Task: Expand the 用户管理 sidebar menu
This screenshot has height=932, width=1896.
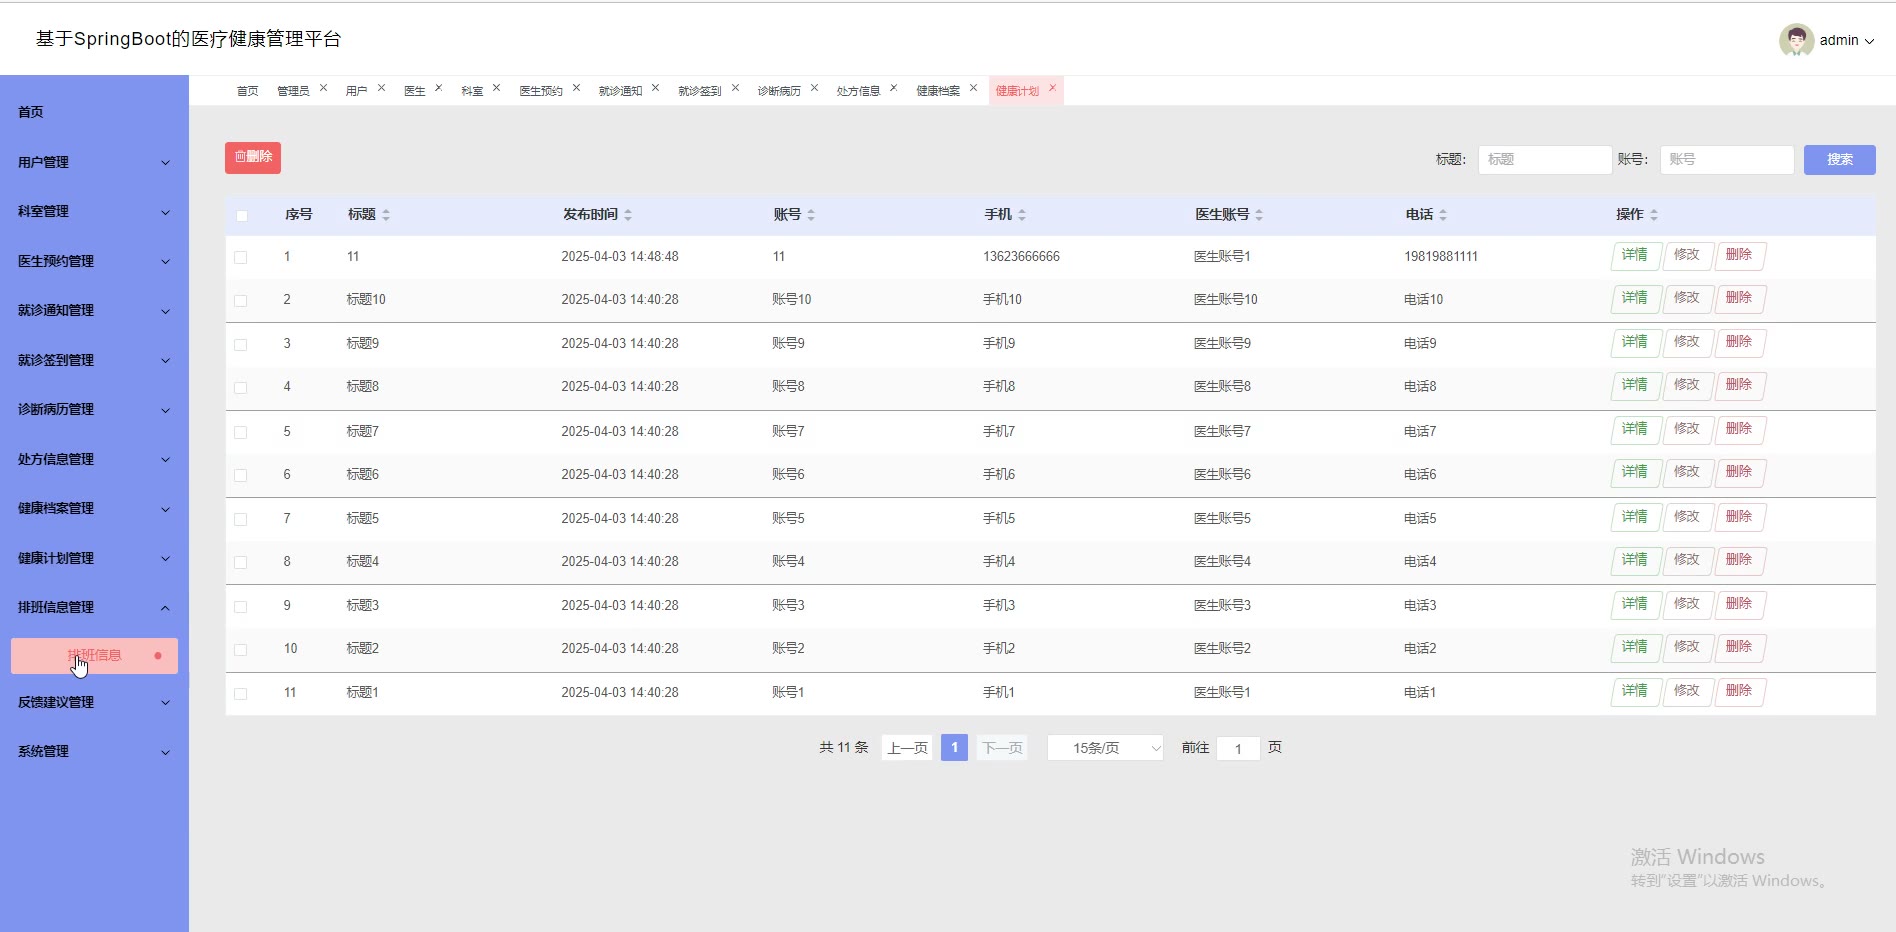Action: [94, 162]
